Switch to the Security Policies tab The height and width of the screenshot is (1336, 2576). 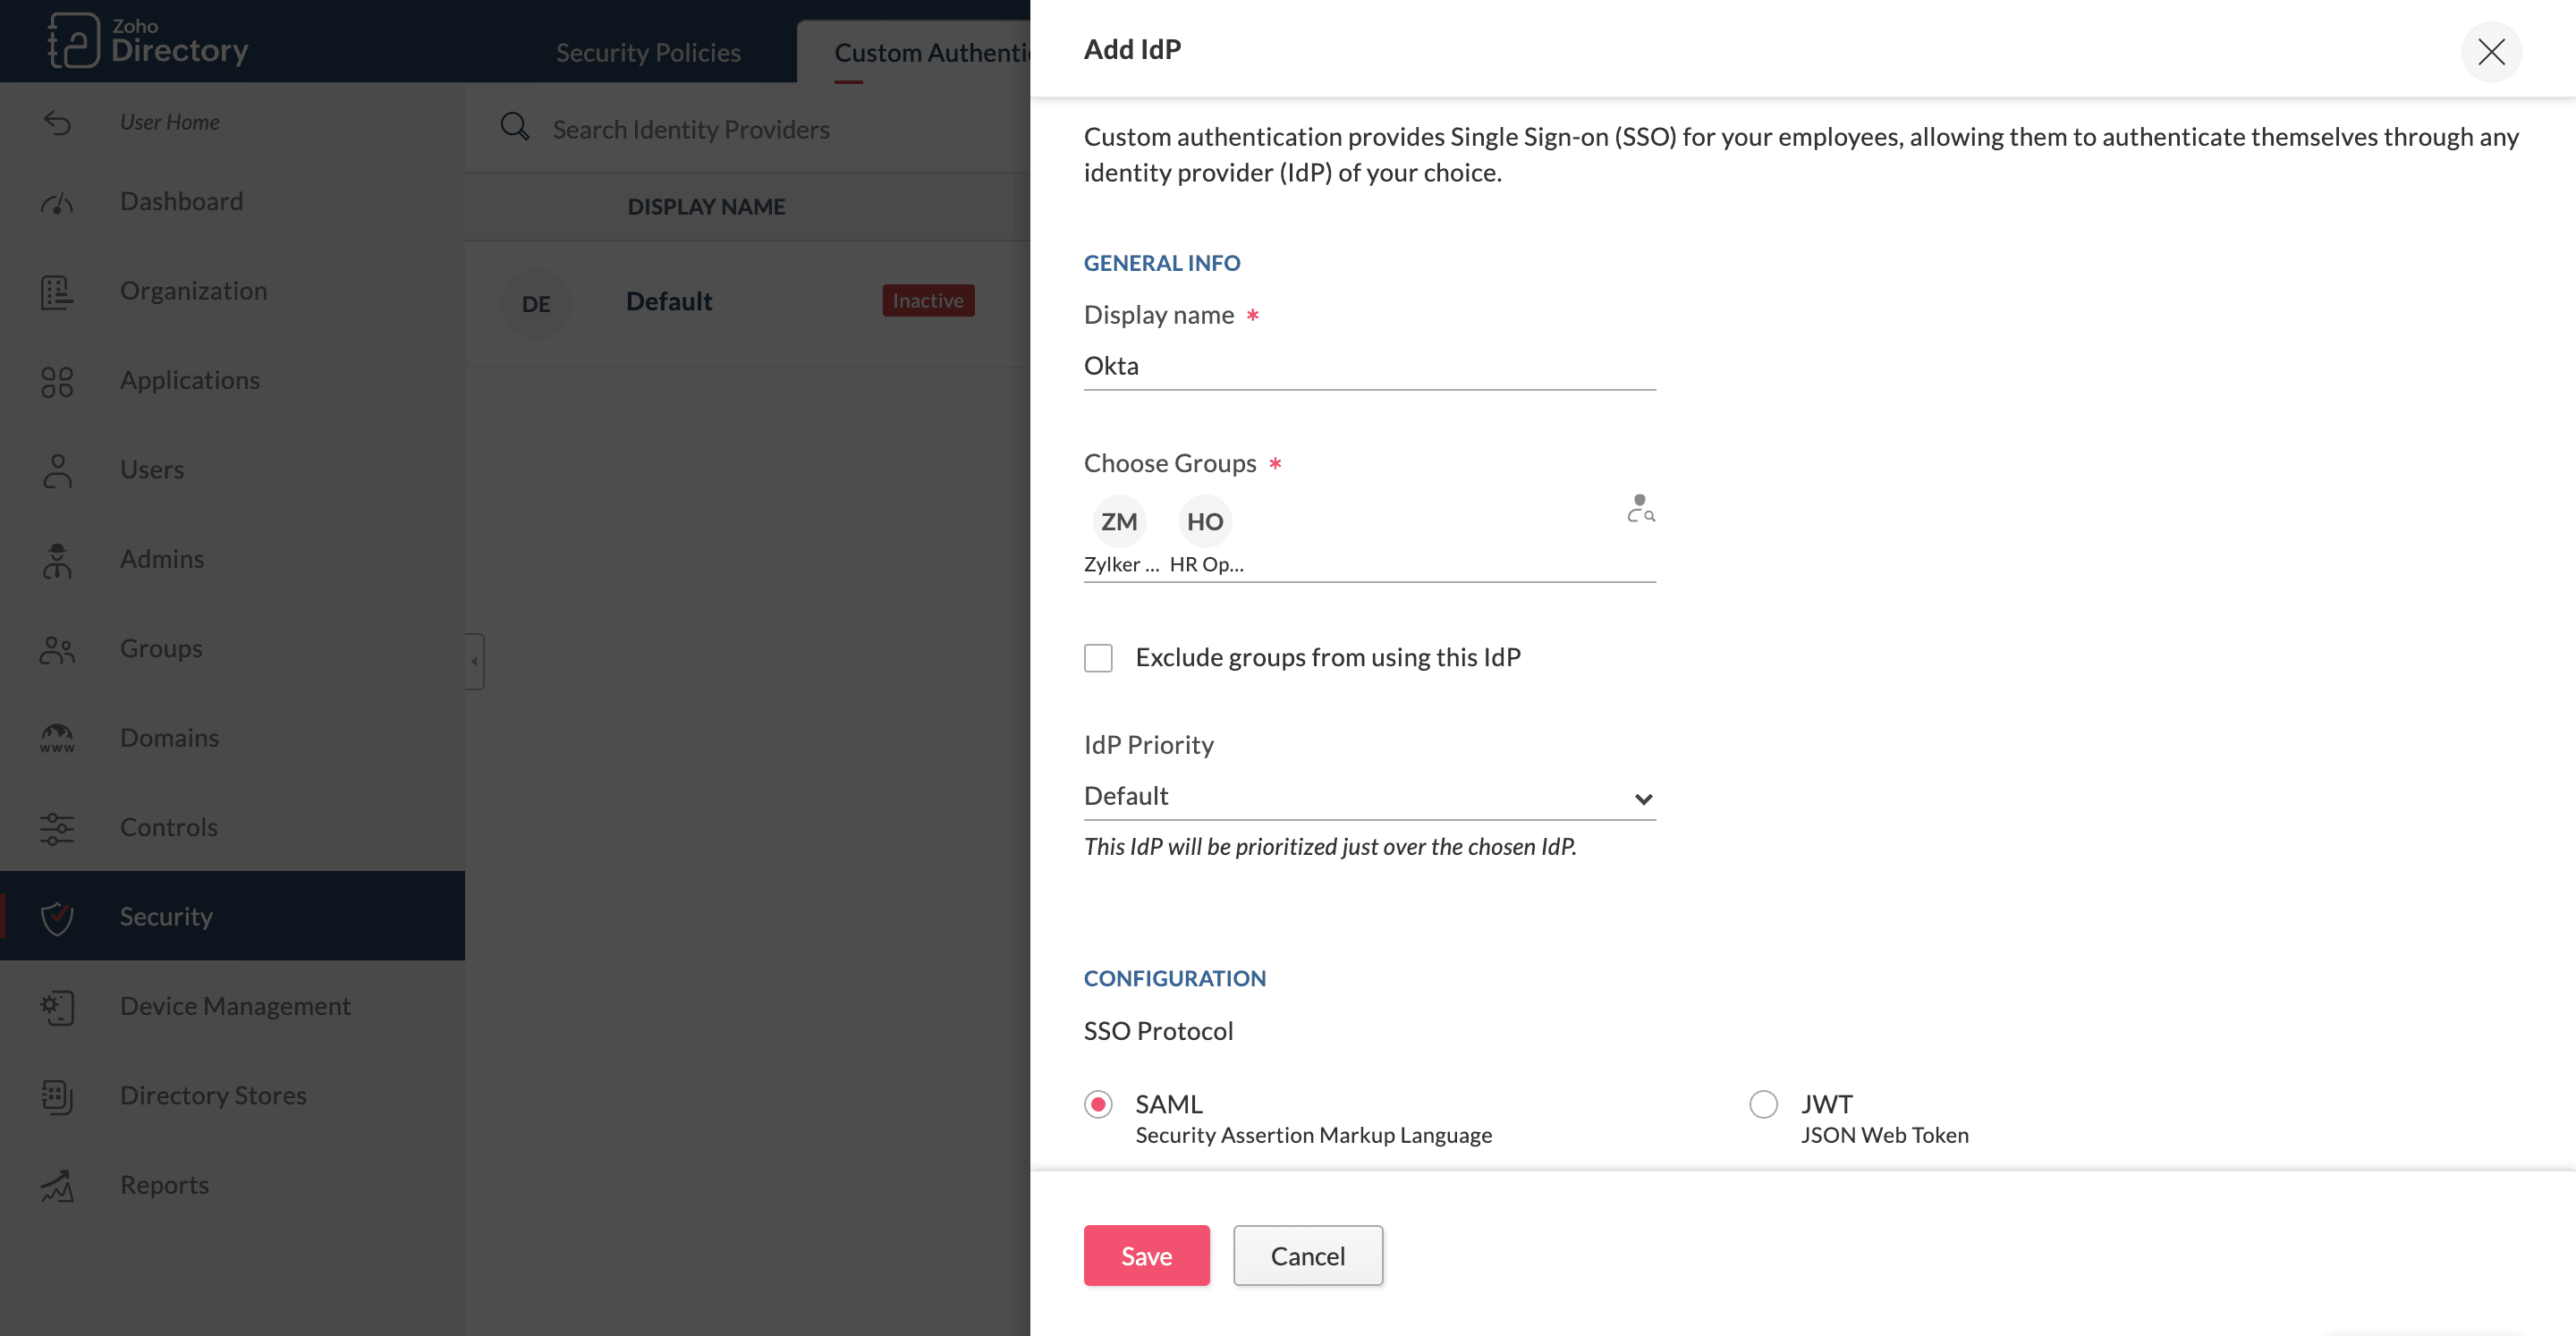[648, 52]
